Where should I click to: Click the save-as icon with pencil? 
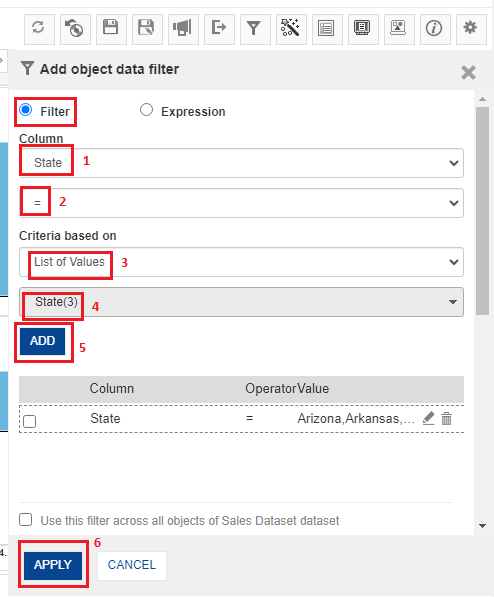(147, 29)
